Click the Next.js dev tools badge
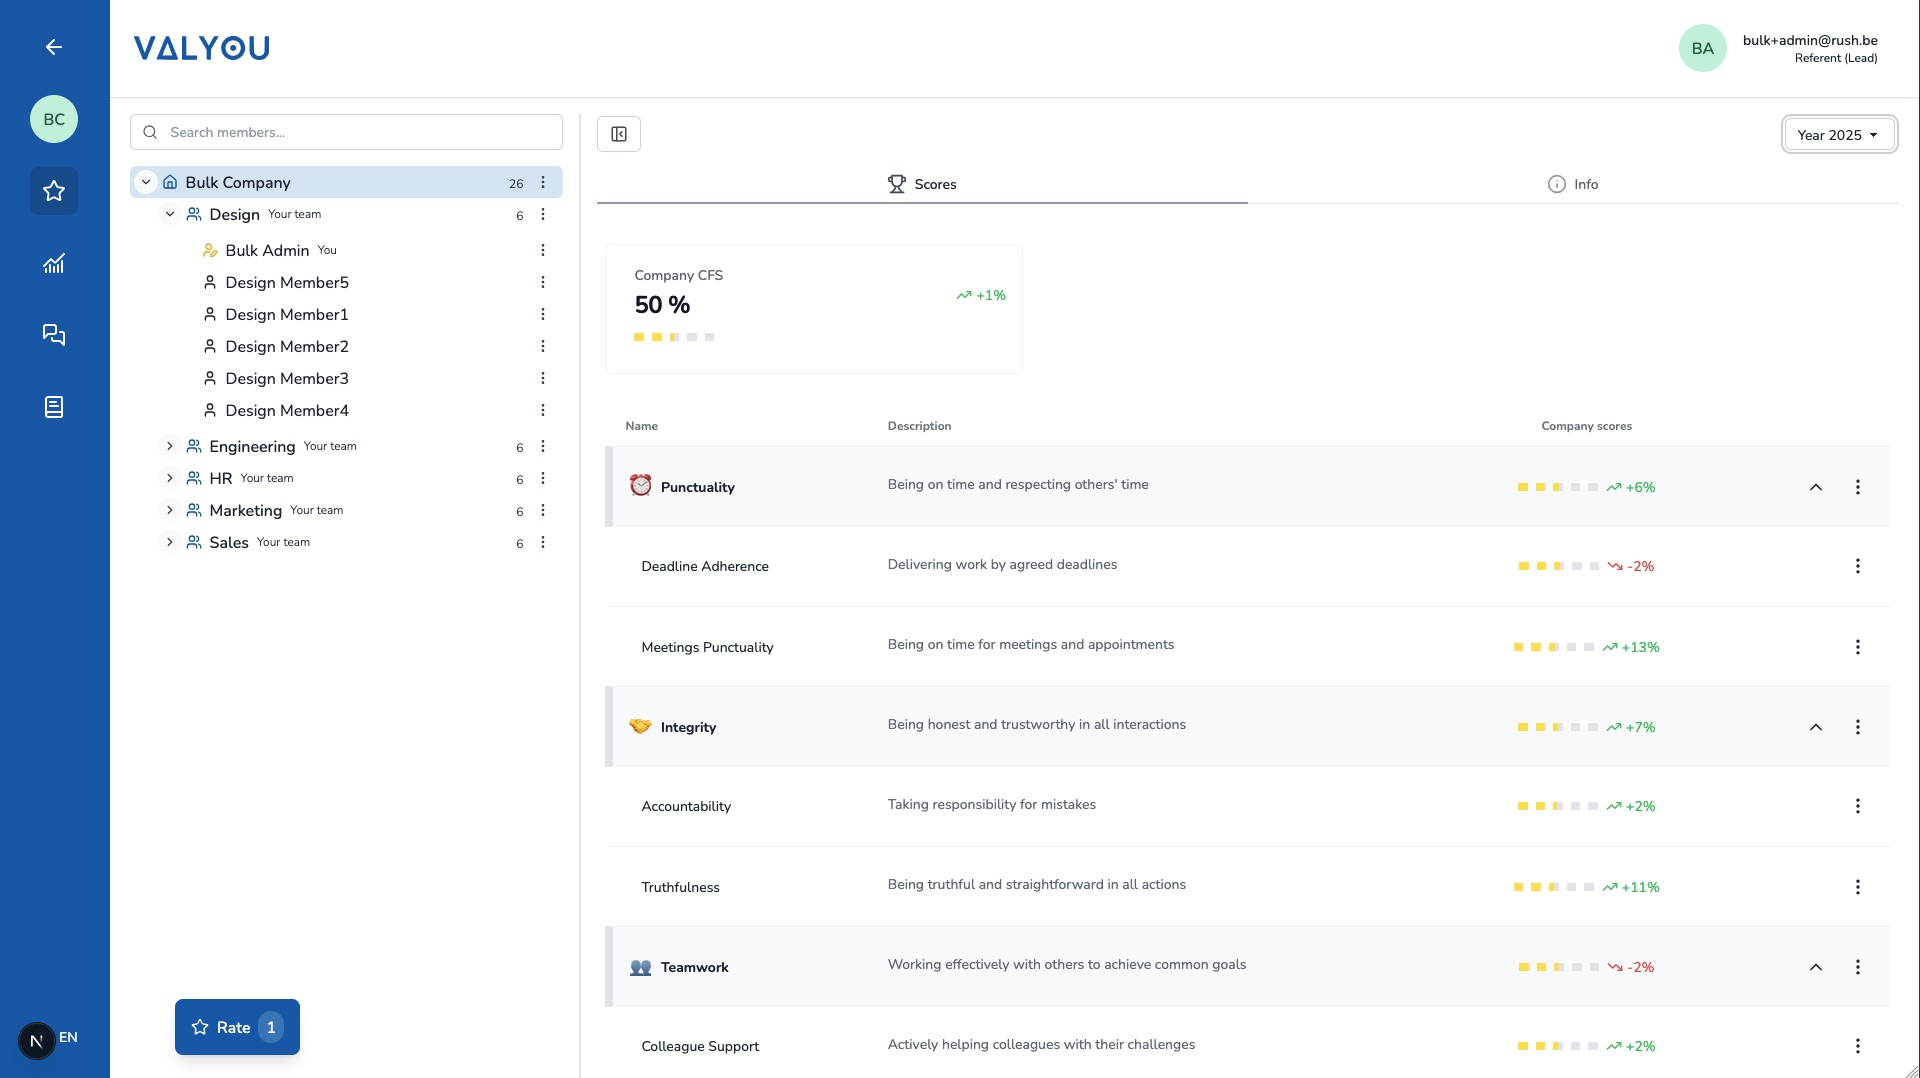 36,1041
